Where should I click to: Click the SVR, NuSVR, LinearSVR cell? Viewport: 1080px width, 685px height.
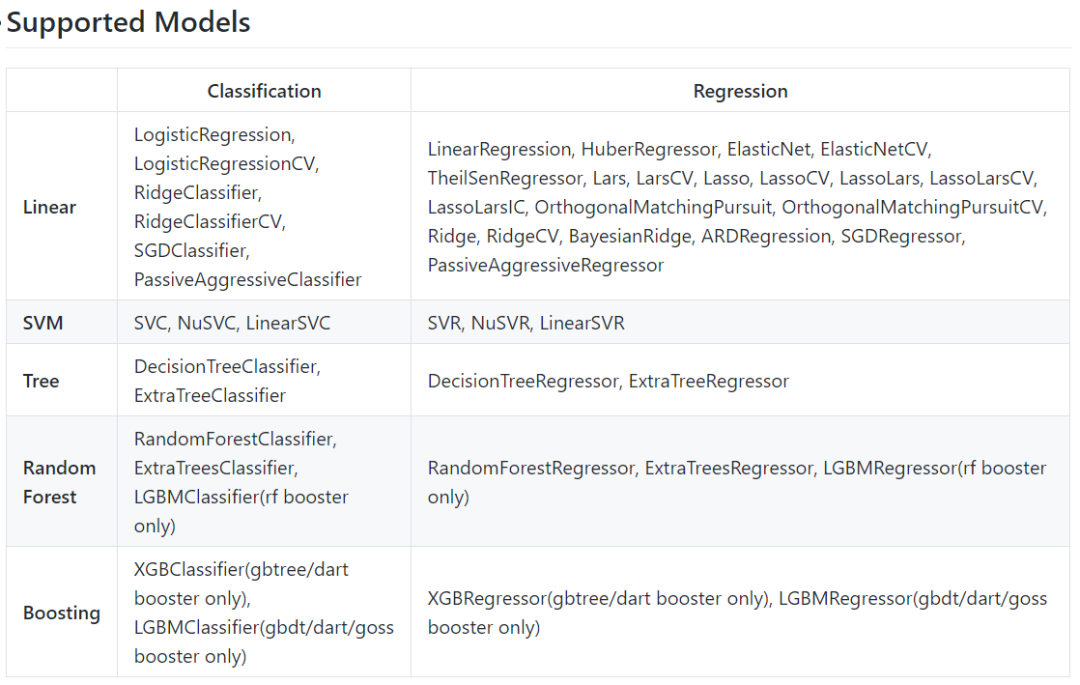[526, 323]
